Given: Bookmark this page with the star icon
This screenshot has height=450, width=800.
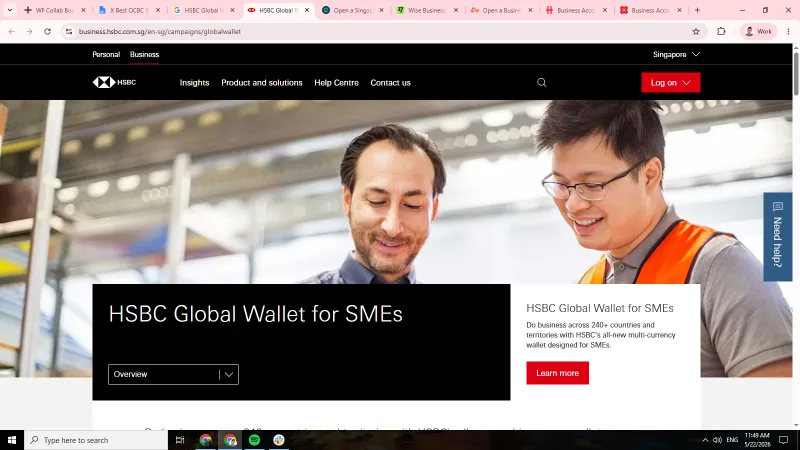Looking at the screenshot, I should [696, 32].
